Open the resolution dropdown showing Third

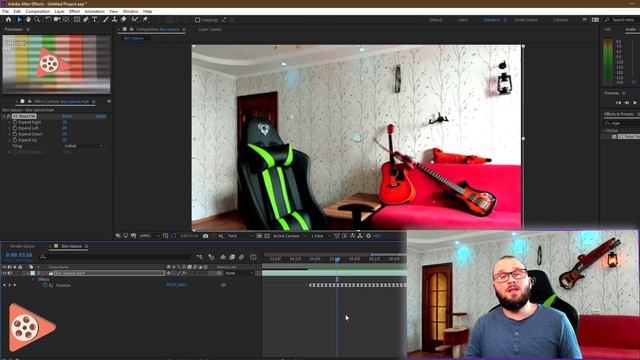(240, 236)
